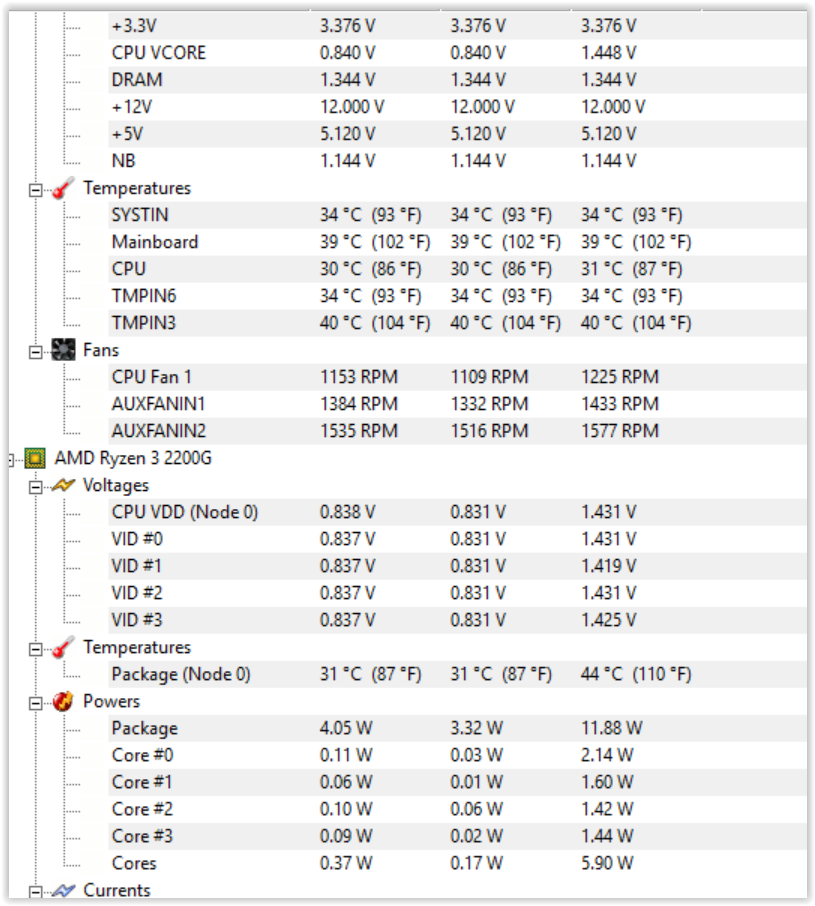815x906 pixels.
Task: Click the lightning icon next to Voltages
Action: click(63, 485)
